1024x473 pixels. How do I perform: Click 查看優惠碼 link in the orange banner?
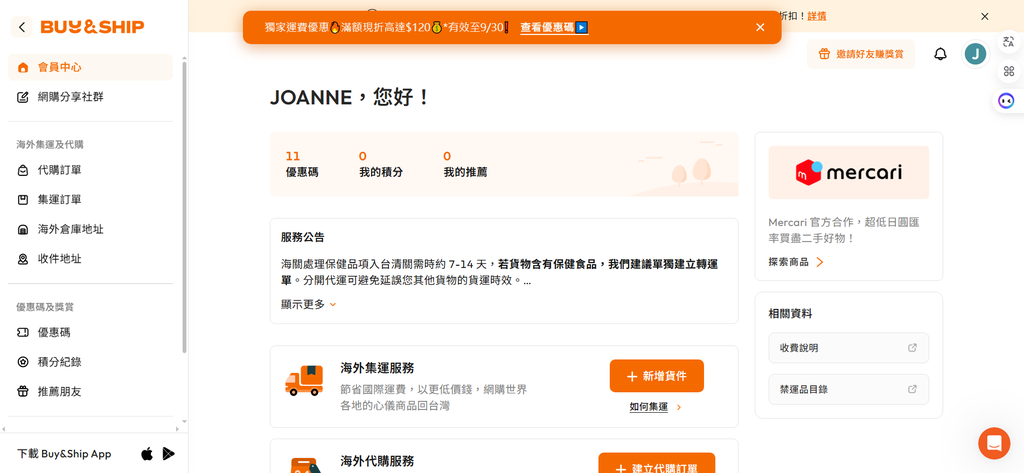point(554,27)
